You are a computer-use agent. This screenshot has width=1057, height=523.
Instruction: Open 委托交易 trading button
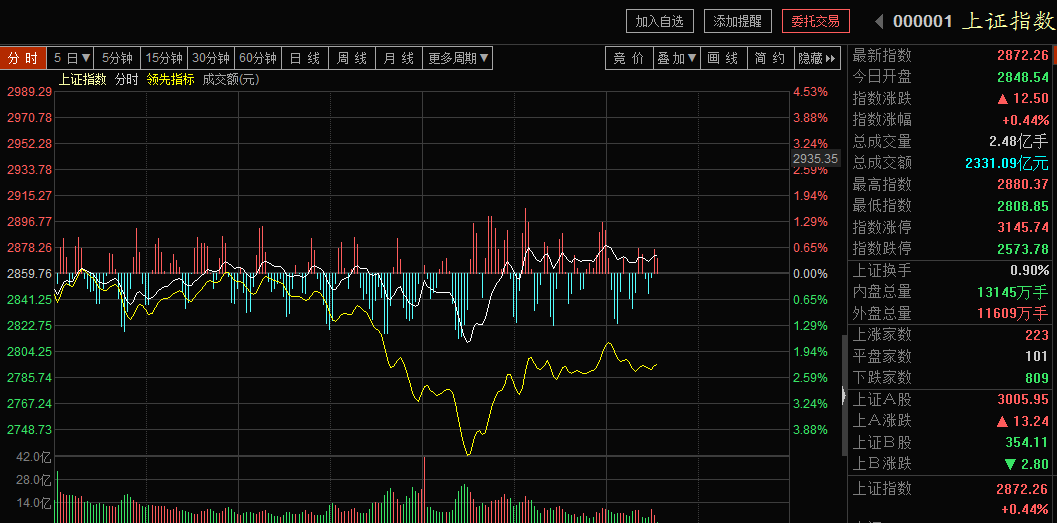click(x=816, y=21)
